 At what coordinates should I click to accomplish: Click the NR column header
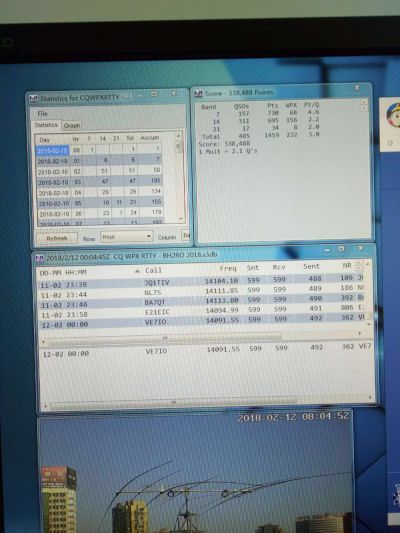[347, 265]
